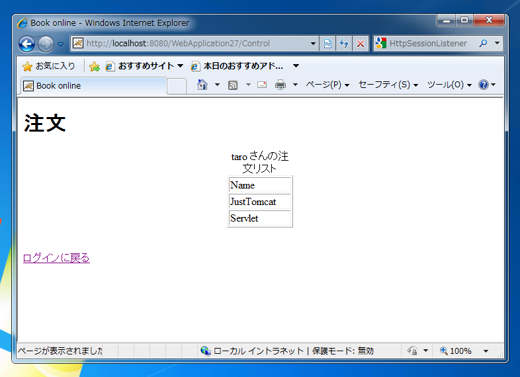520x377 pixels.
Task: Open the ページ(P) menu
Action: point(327,85)
